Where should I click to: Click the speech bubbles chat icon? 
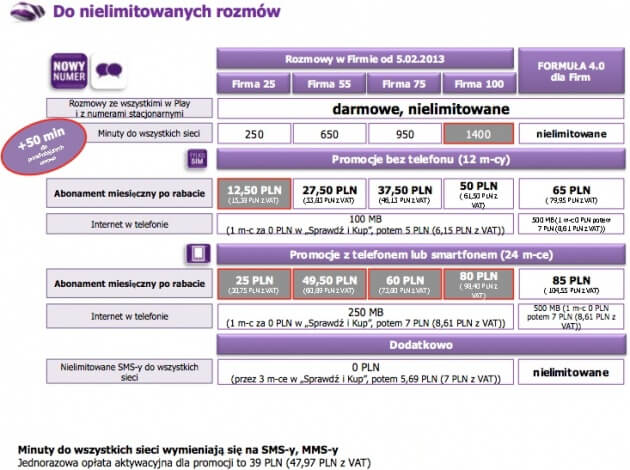coord(109,71)
